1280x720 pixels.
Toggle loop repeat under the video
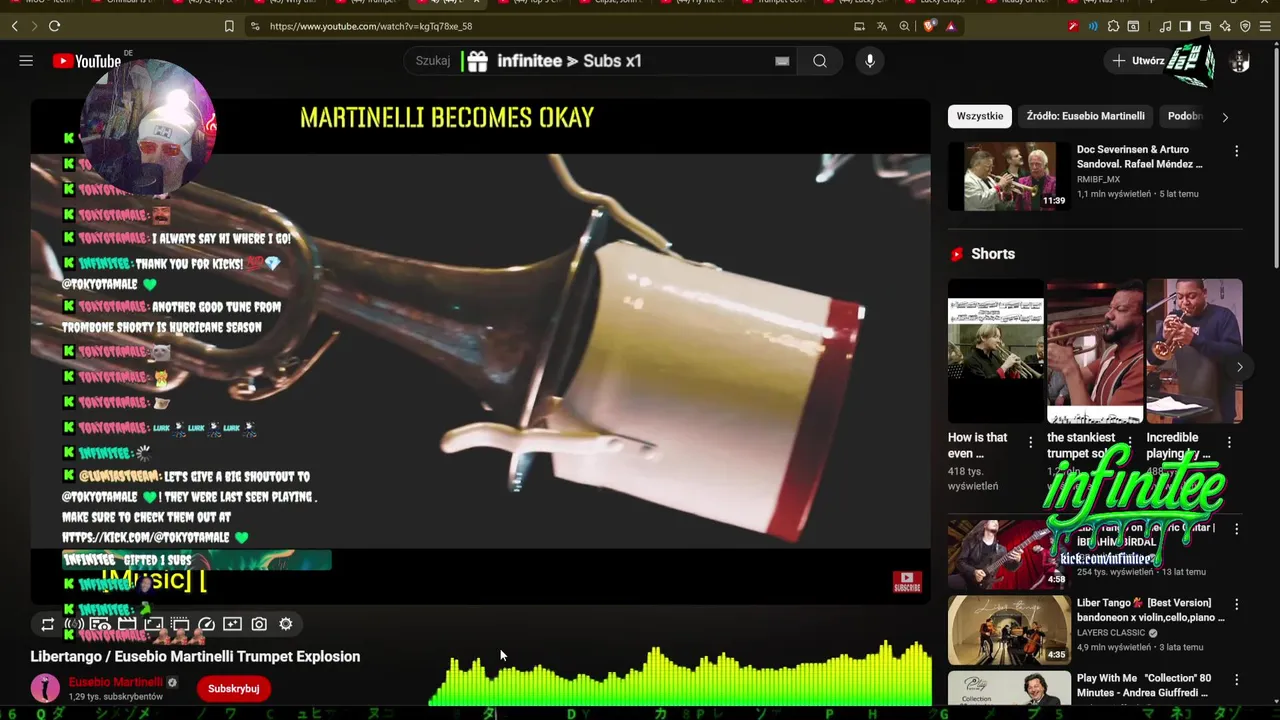coord(47,624)
